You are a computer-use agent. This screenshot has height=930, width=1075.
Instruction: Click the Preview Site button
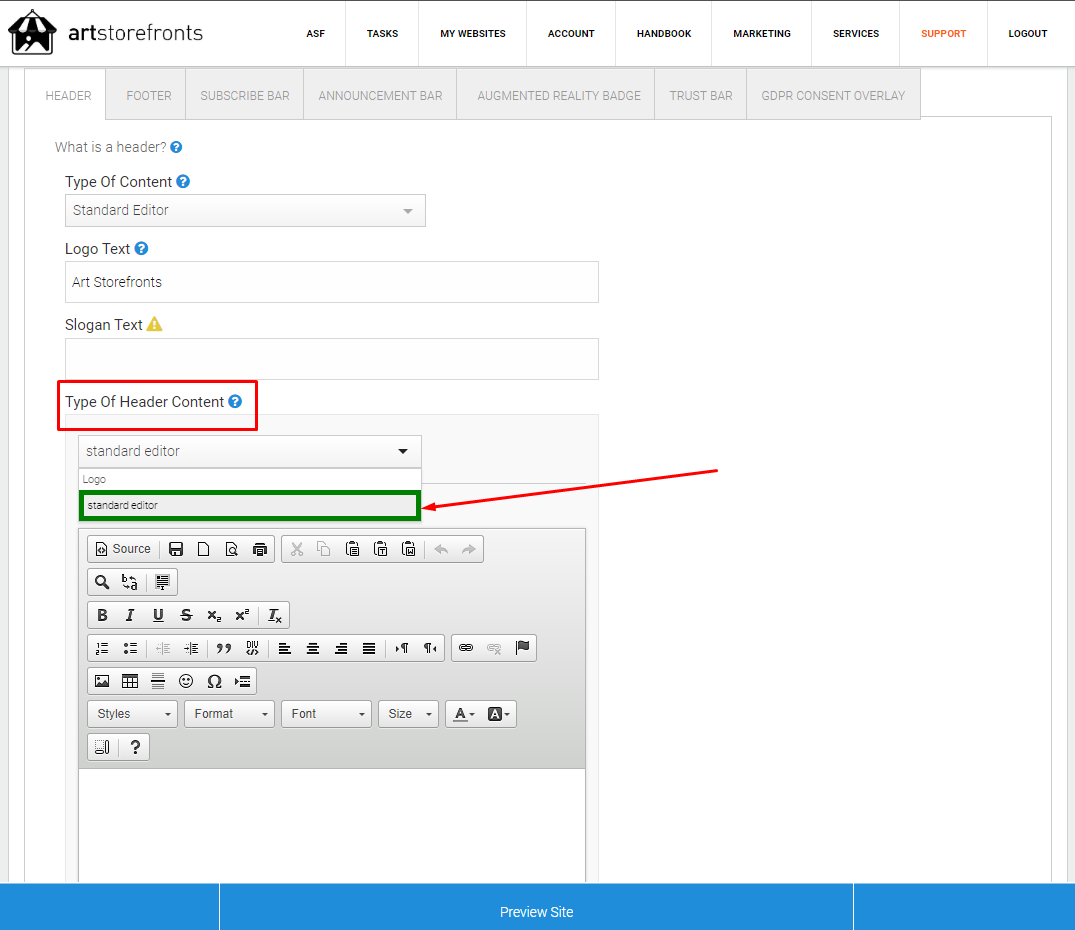click(x=536, y=912)
